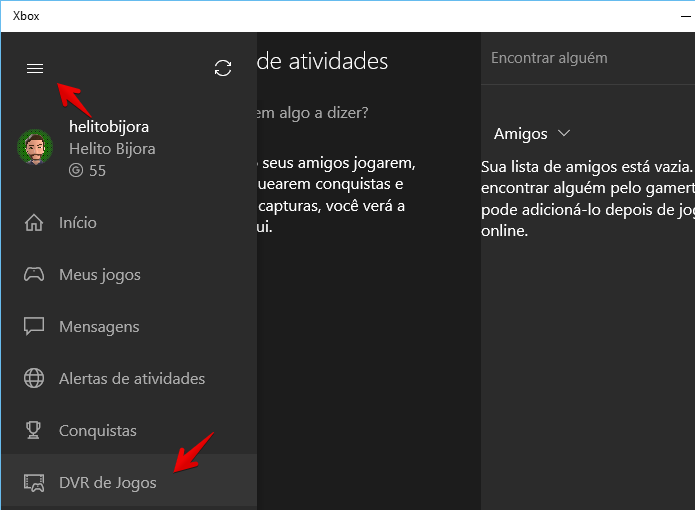Click the chevron next to Amigos

coord(564,133)
